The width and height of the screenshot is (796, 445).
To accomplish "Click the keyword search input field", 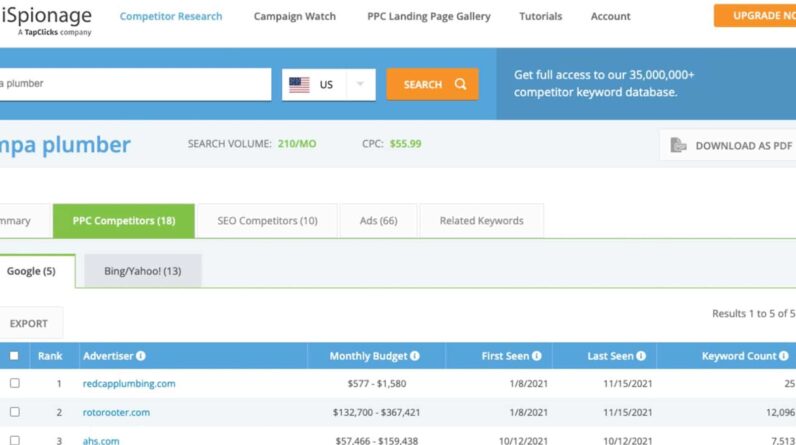I will click(135, 84).
